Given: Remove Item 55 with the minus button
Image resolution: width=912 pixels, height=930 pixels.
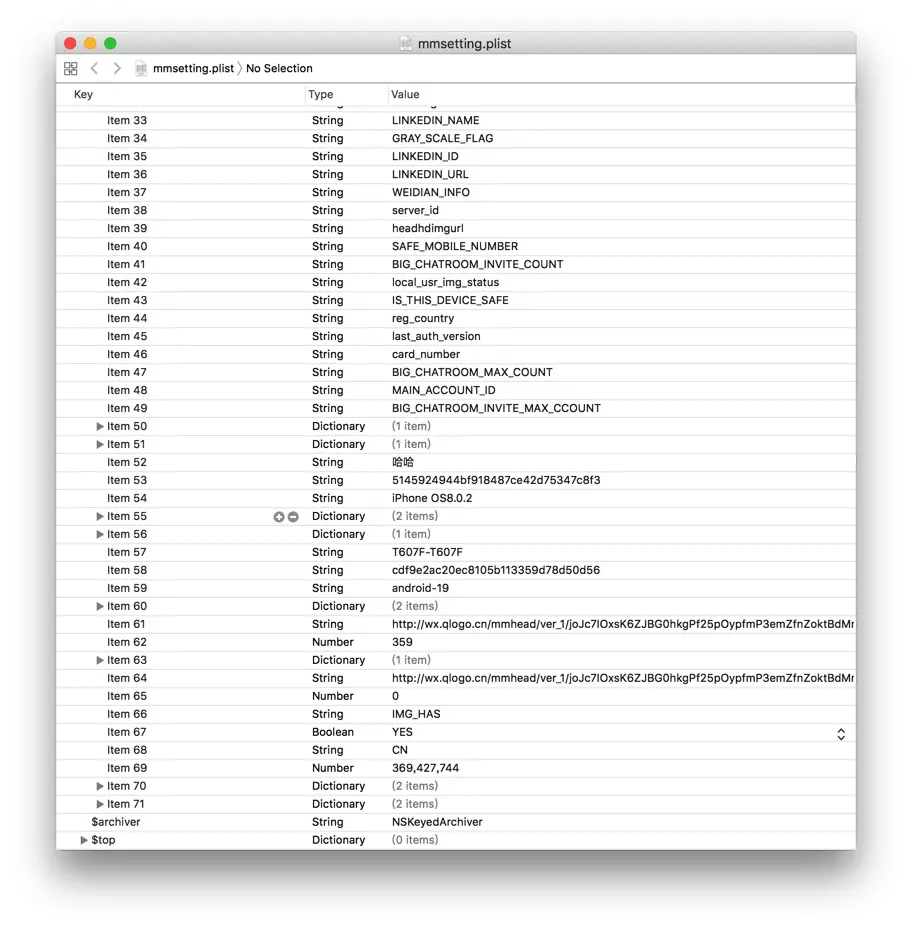Looking at the screenshot, I should [293, 517].
